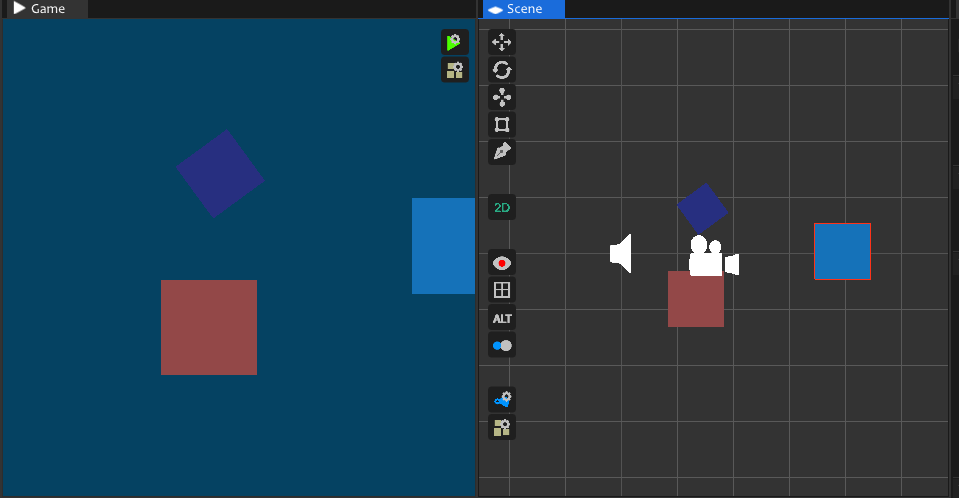Open Game view layout settings icon
The height and width of the screenshot is (498, 959).
pyautogui.click(x=454, y=70)
